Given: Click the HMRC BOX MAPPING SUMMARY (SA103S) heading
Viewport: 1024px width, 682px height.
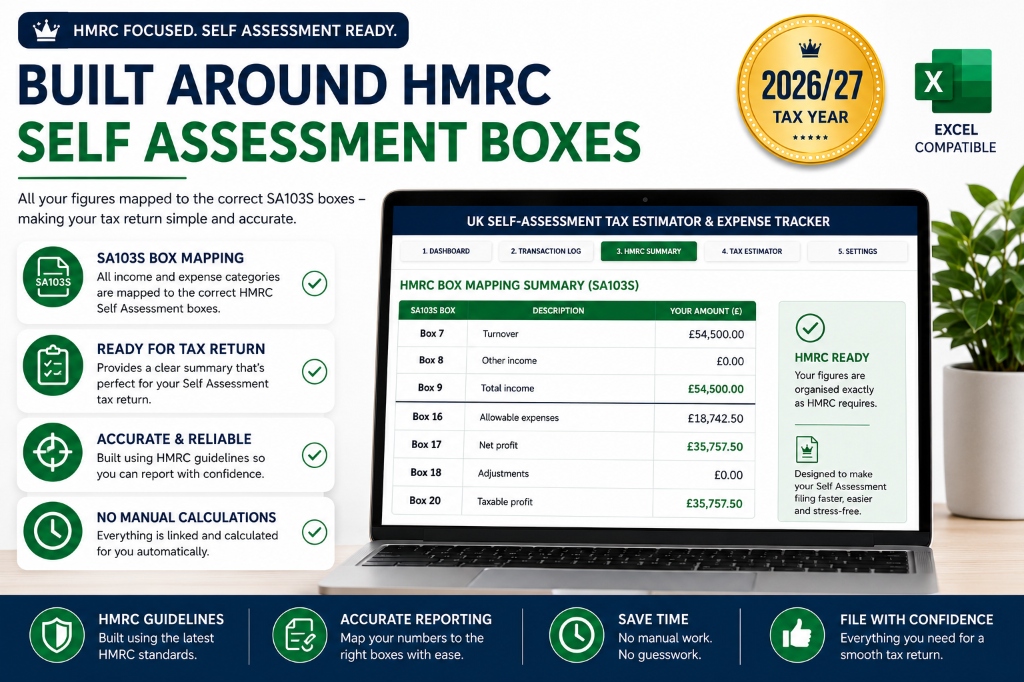Looking at the screenshot, I should [x=519, y=285].
